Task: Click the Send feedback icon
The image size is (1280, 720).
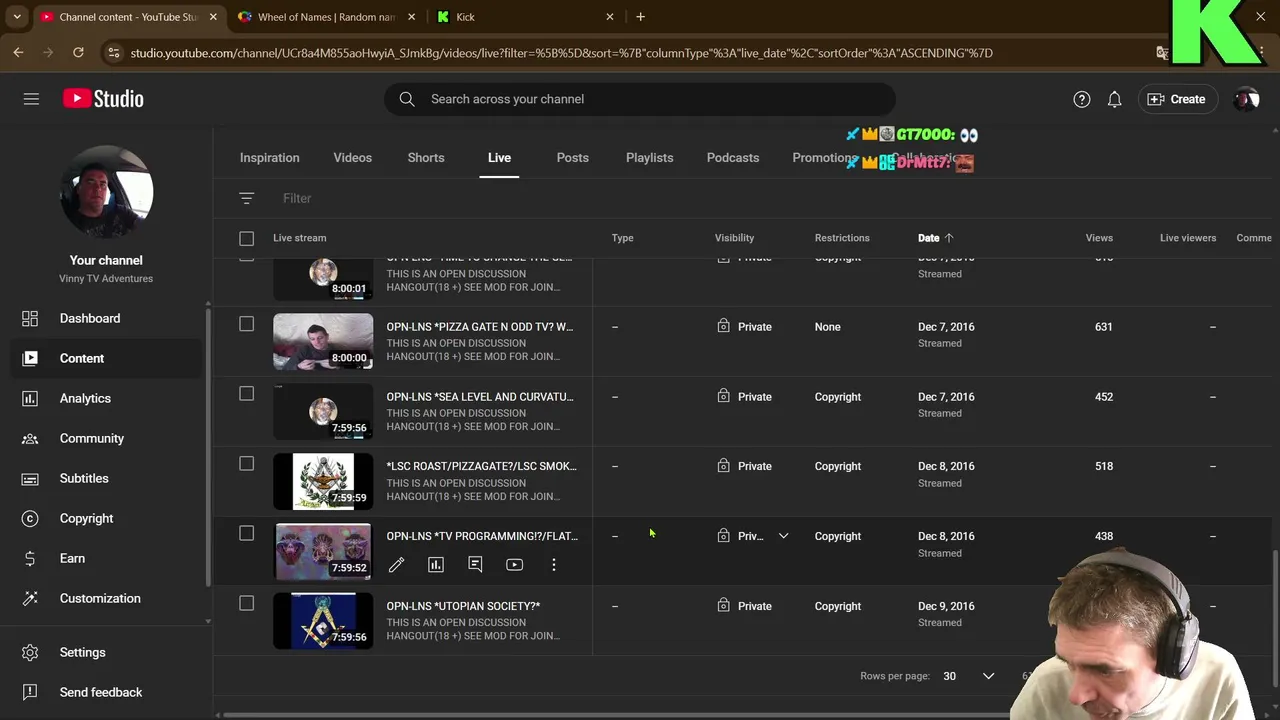Action: click(x=30, y=692)
